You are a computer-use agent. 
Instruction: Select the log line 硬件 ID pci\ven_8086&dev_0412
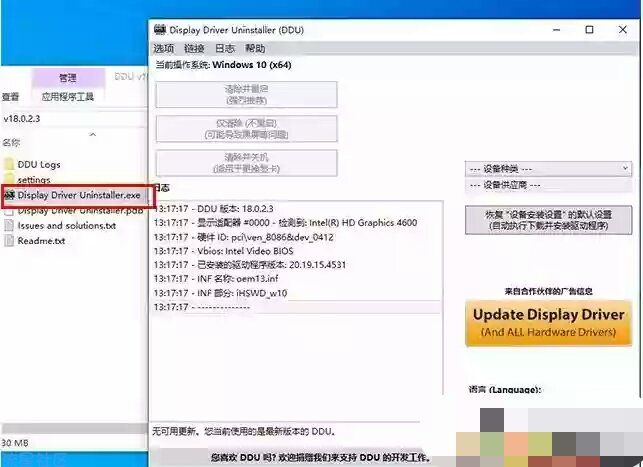[244, 237]
